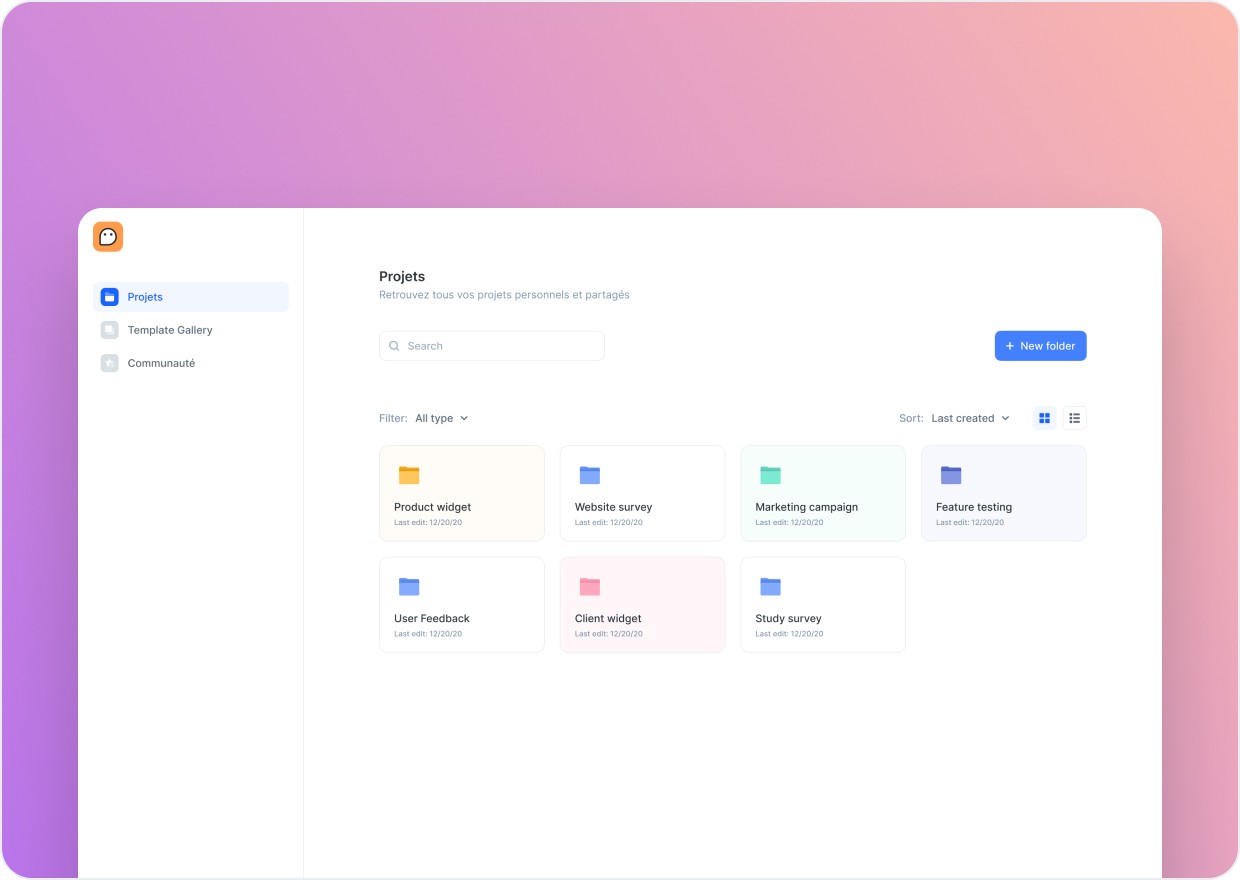Click the blue Study survey folder icon
The width and height of the screenshot is (1240, 880).
click(x=770, y=586)
